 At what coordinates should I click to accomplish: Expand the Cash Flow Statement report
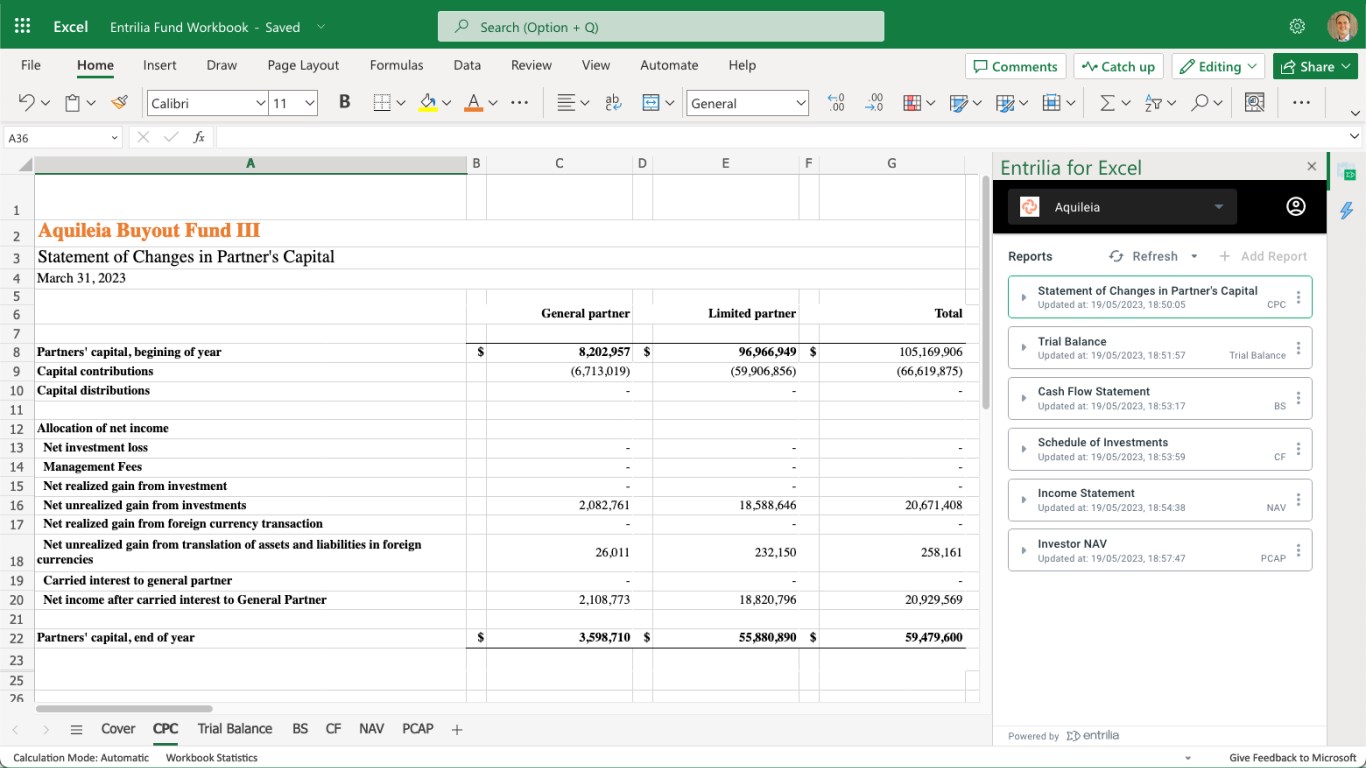tap(1024, 398)
